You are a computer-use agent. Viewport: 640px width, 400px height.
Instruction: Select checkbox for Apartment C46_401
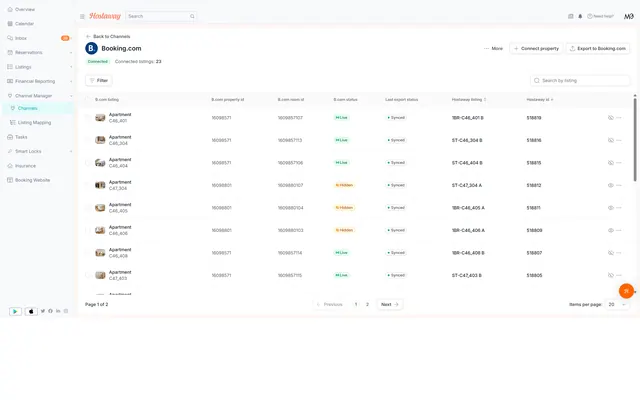pos(87,118)
